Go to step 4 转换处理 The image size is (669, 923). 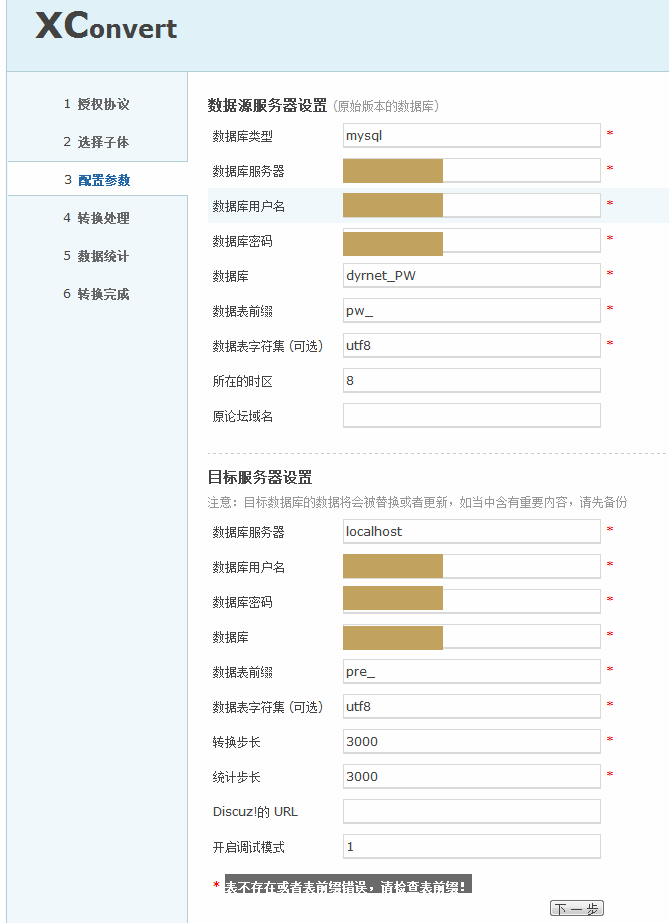click(96, 218)
